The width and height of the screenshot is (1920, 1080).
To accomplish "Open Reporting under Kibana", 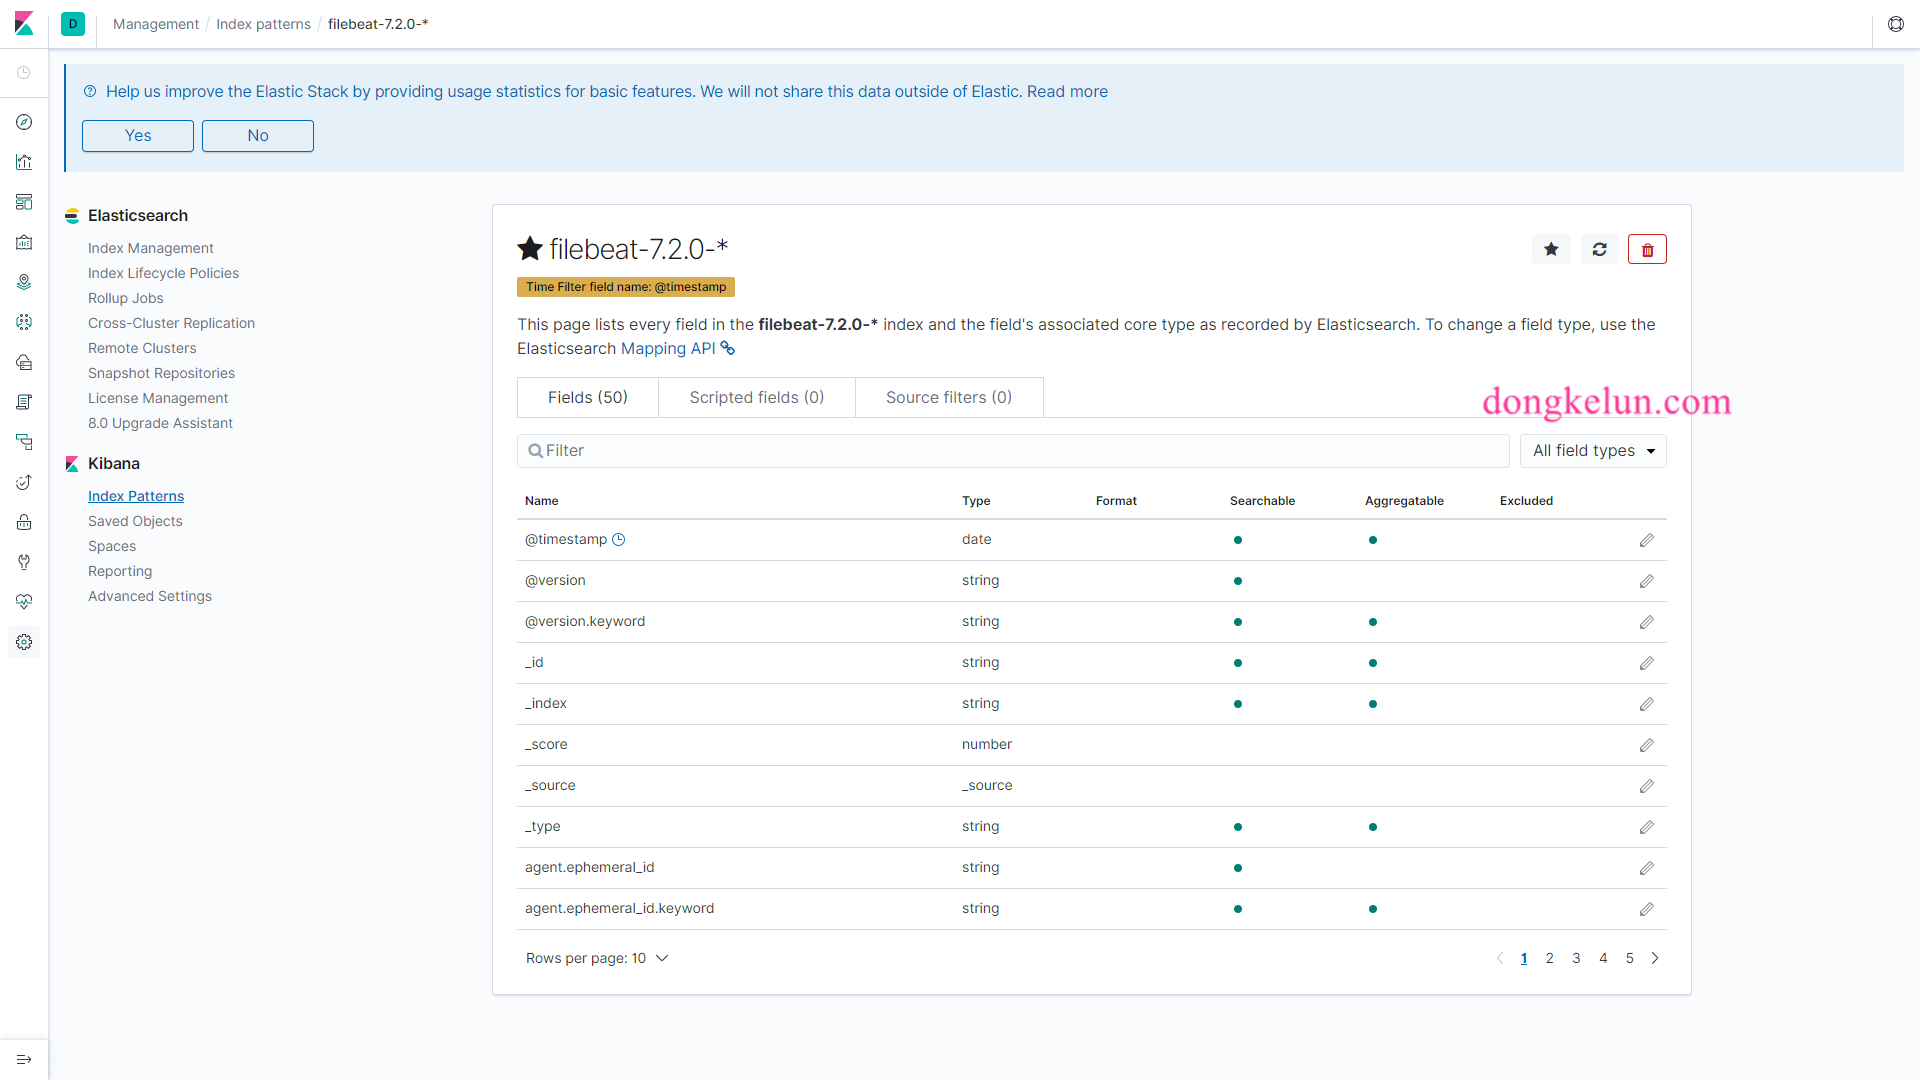I will (x=120, y=571).
